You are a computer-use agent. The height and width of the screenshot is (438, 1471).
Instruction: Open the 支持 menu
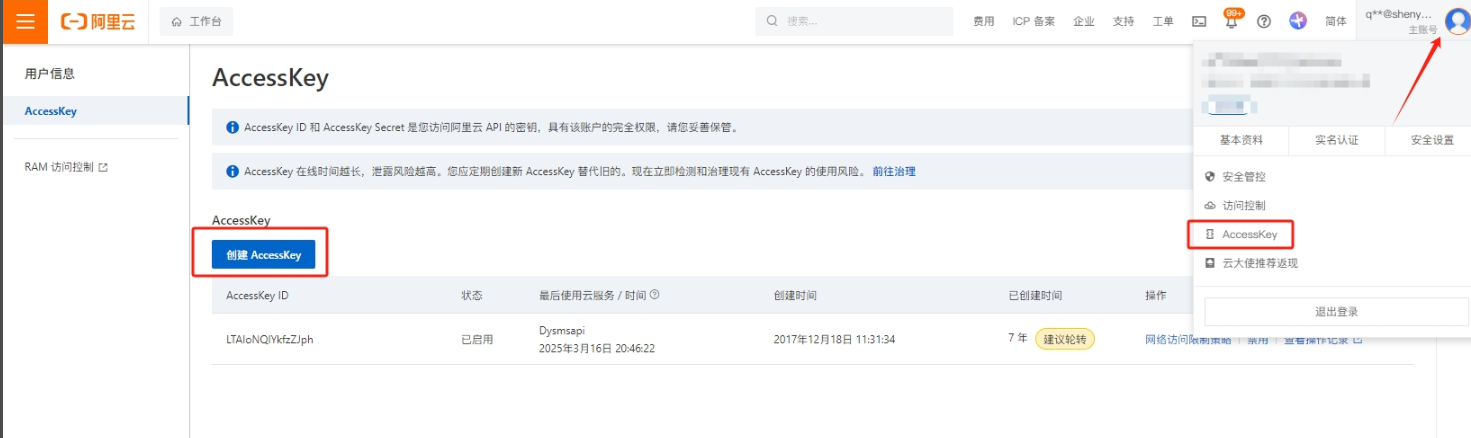(1123, 22)
